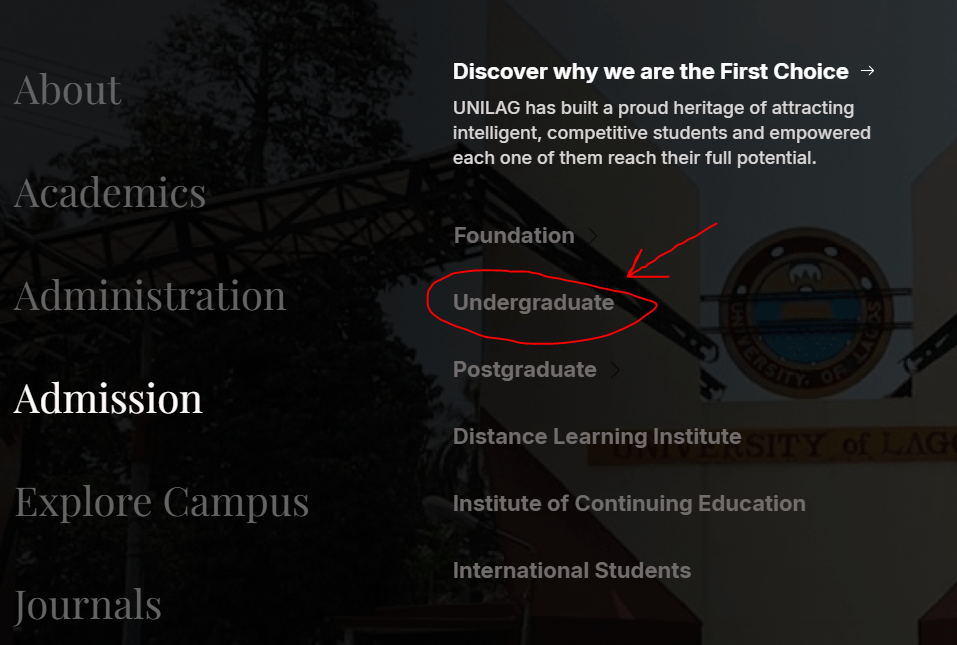
Task: Click the Foundation link
Action: [513, 236]
